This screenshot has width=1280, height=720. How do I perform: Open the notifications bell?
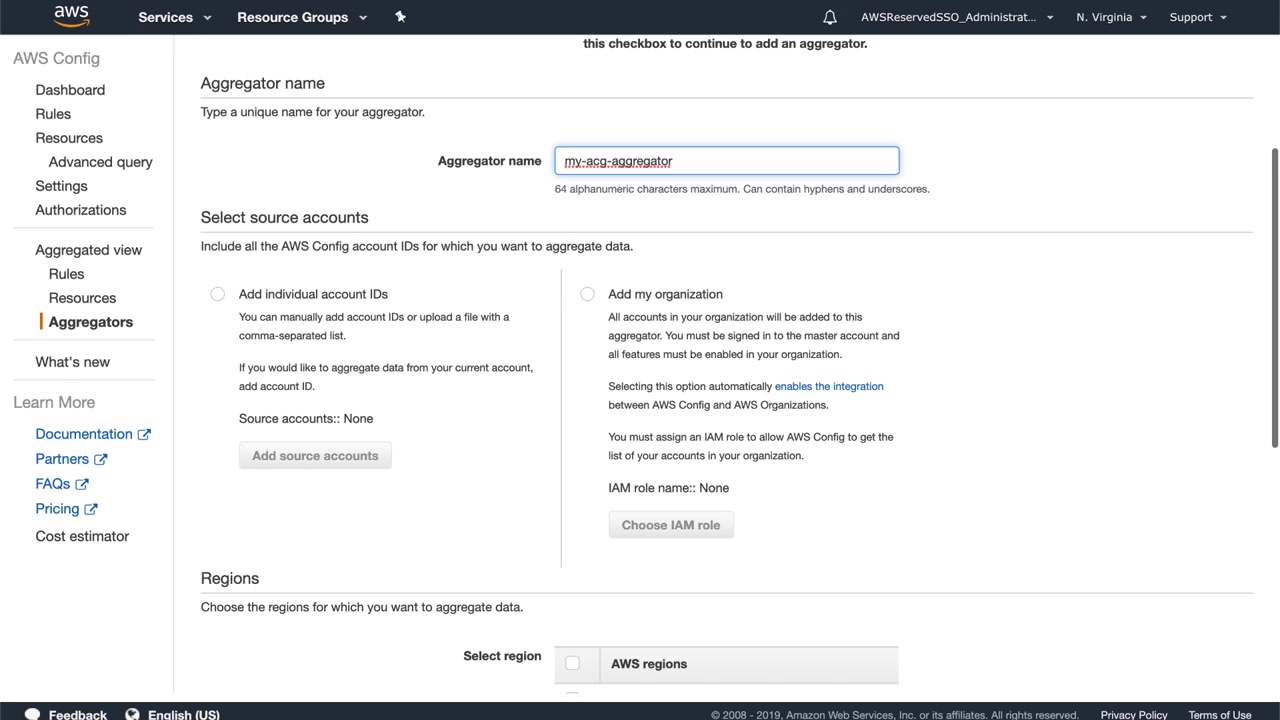click(830, 17)
